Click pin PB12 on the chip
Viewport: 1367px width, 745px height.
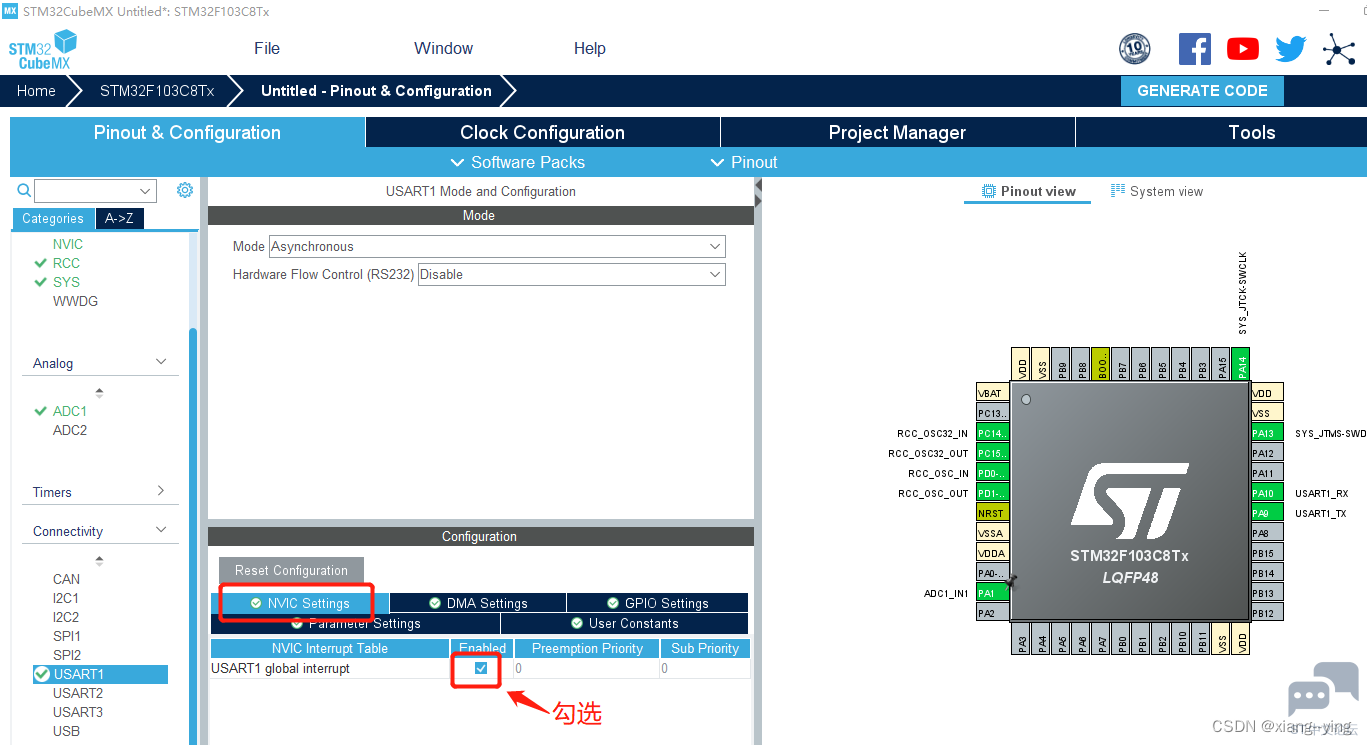pos(1267,613)
